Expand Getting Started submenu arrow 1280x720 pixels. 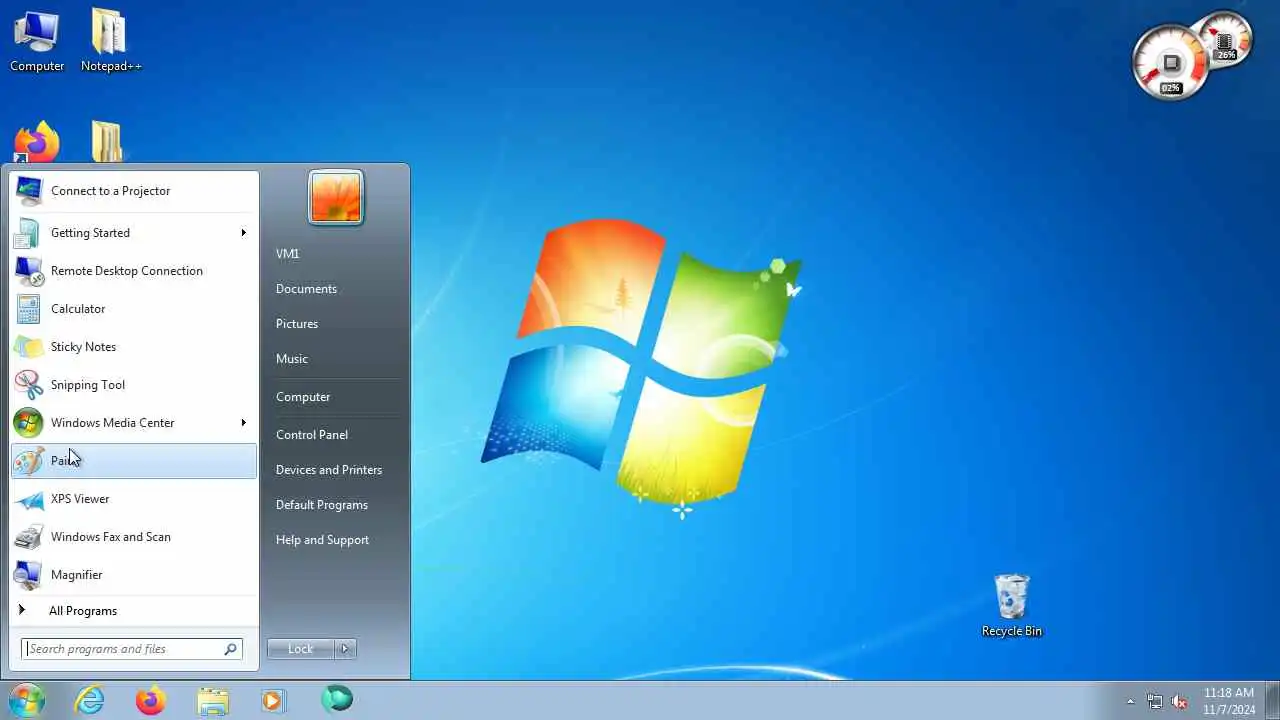pyautogui.click(x=243, y=233)
